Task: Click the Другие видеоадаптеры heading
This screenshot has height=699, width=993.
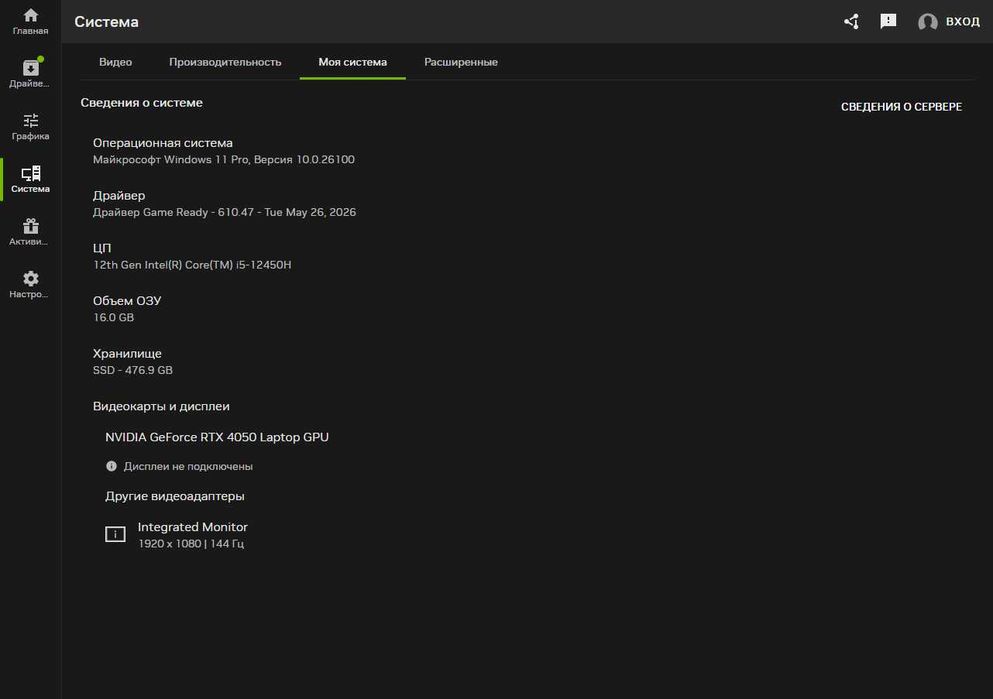Action: point(175,496)
